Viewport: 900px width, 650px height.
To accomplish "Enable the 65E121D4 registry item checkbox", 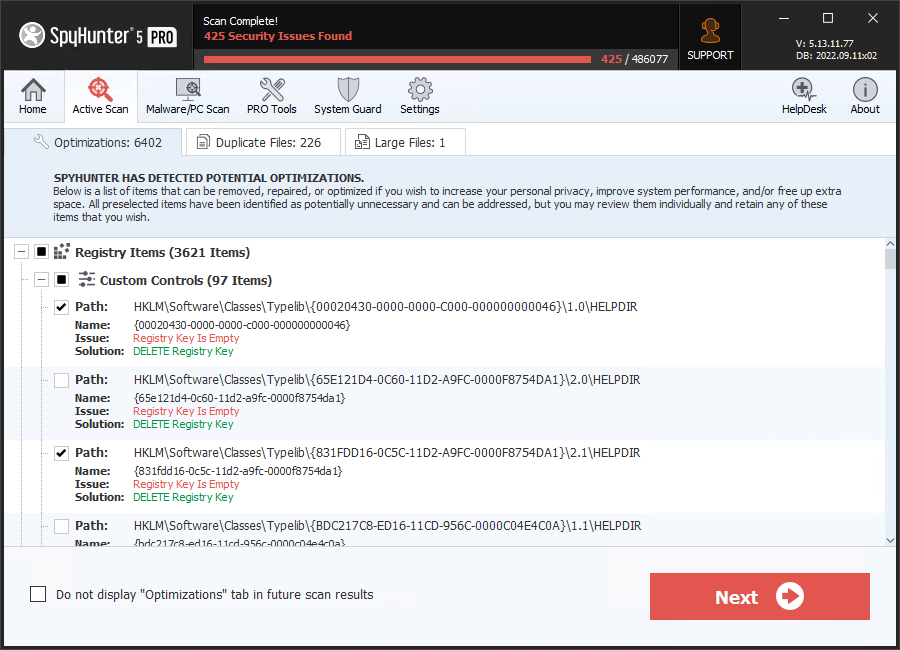I will (61, 380).
